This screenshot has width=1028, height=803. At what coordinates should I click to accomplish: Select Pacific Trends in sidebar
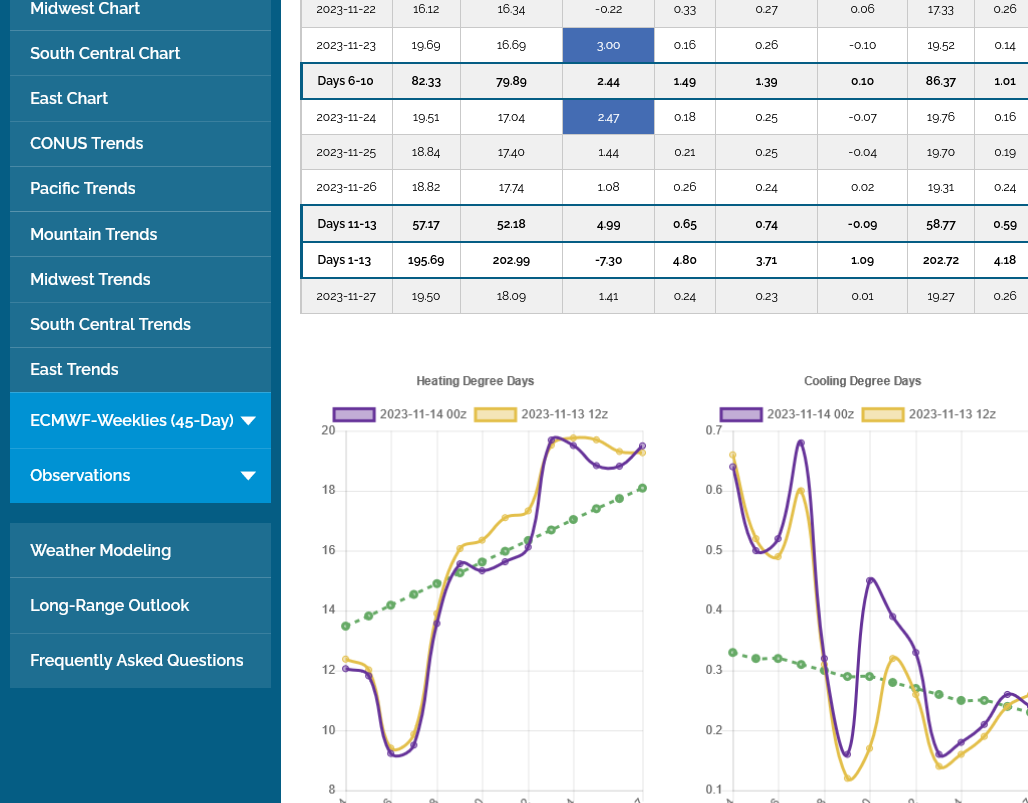(82, 188)
